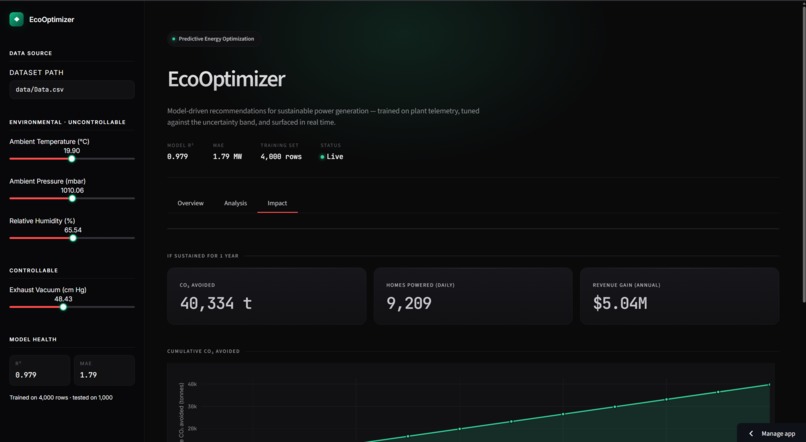The height and width of the screenshot is (442, 806).
Task: Click the Predictive Energy Optimization badge
Action: [213, 39]
